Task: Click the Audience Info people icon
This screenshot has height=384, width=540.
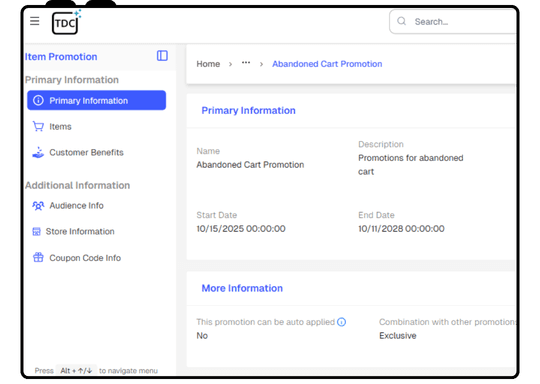Action: pyautogui.click(x=38, y=206)
